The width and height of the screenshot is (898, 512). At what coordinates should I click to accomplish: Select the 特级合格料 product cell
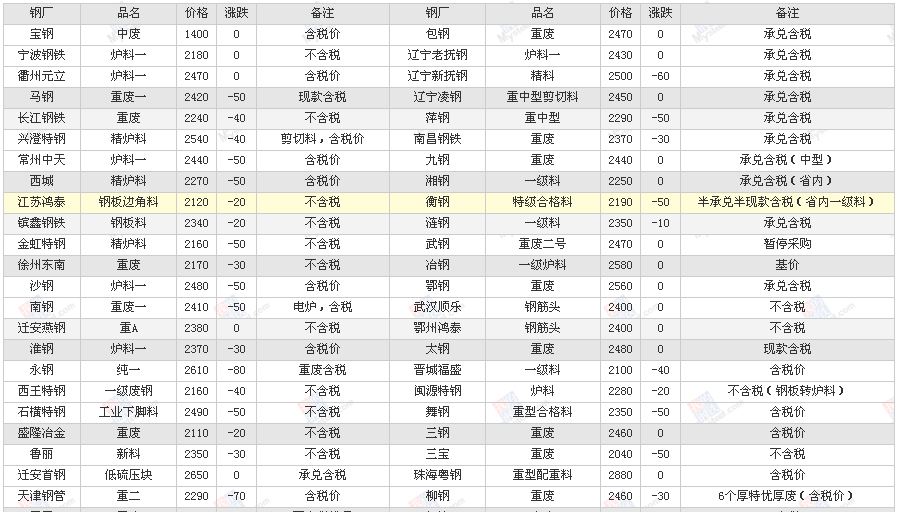pyautogui.click(x=542, y=202)
